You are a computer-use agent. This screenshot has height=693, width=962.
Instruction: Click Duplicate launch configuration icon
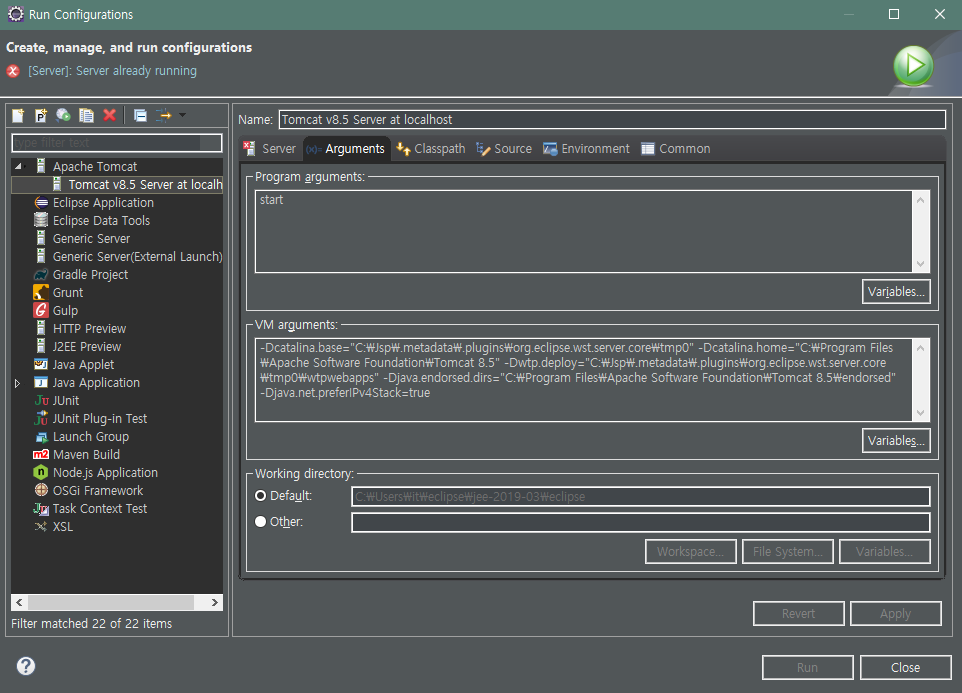pyautogui.click(x=87, y=115)
